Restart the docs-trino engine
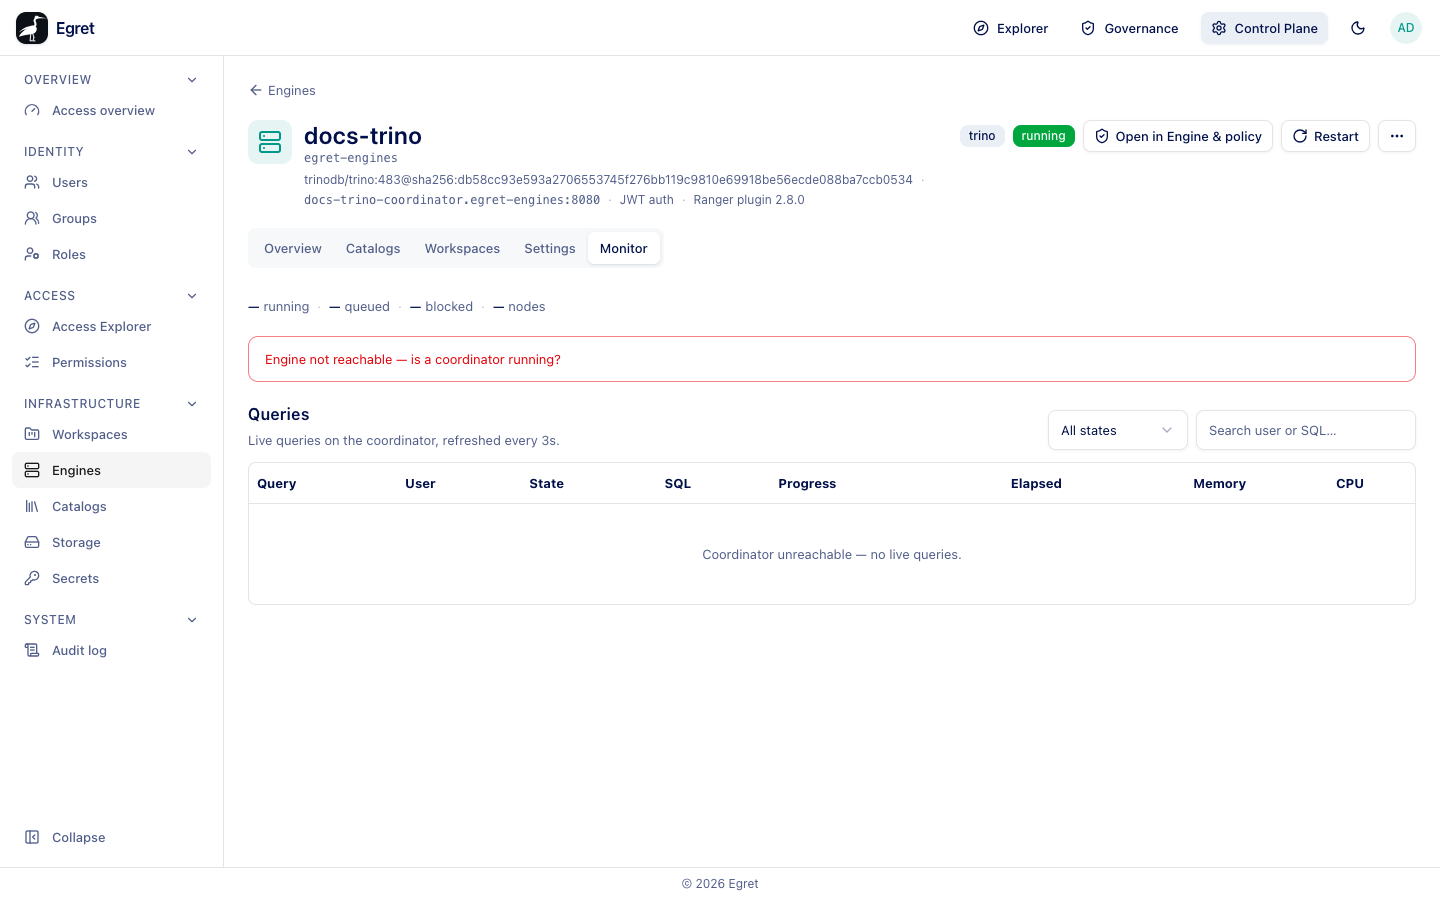This screenshot has width=1440, height=900. point(1325,136)
